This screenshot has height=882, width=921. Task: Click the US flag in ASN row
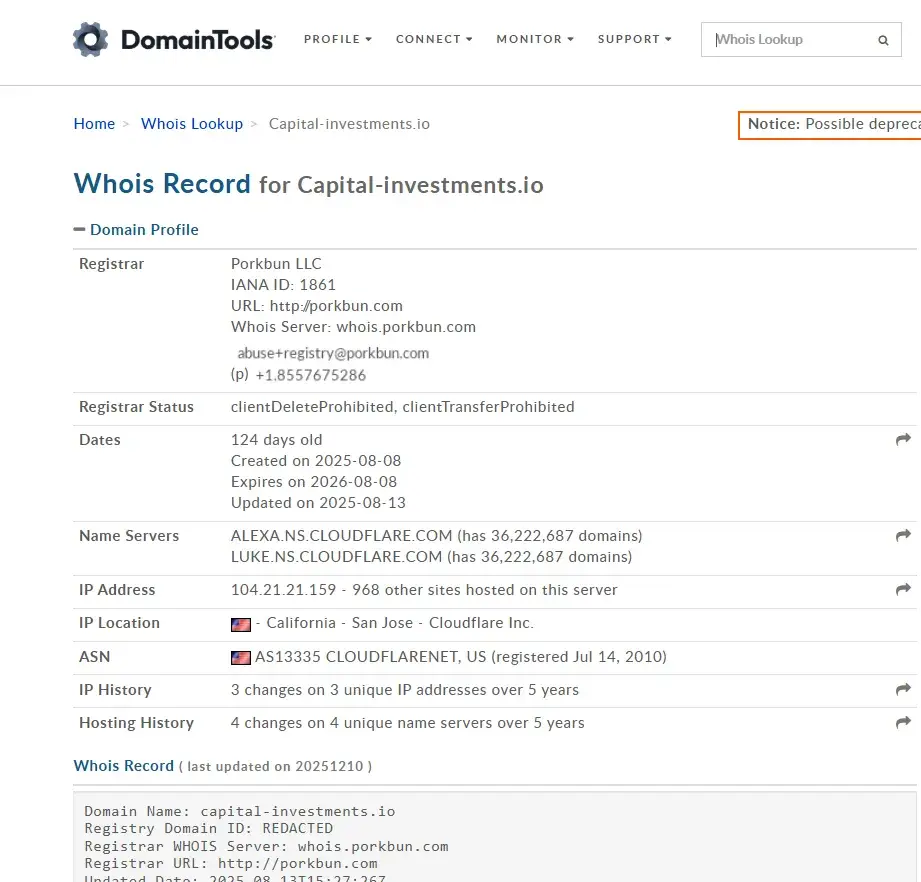click(241, 657)
